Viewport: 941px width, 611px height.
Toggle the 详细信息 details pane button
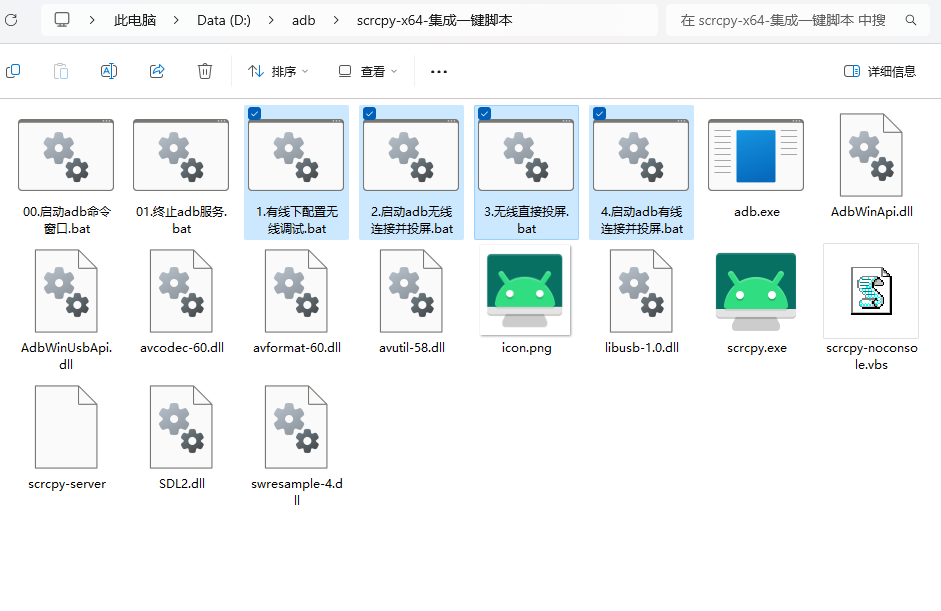click(x=880, y=71)
